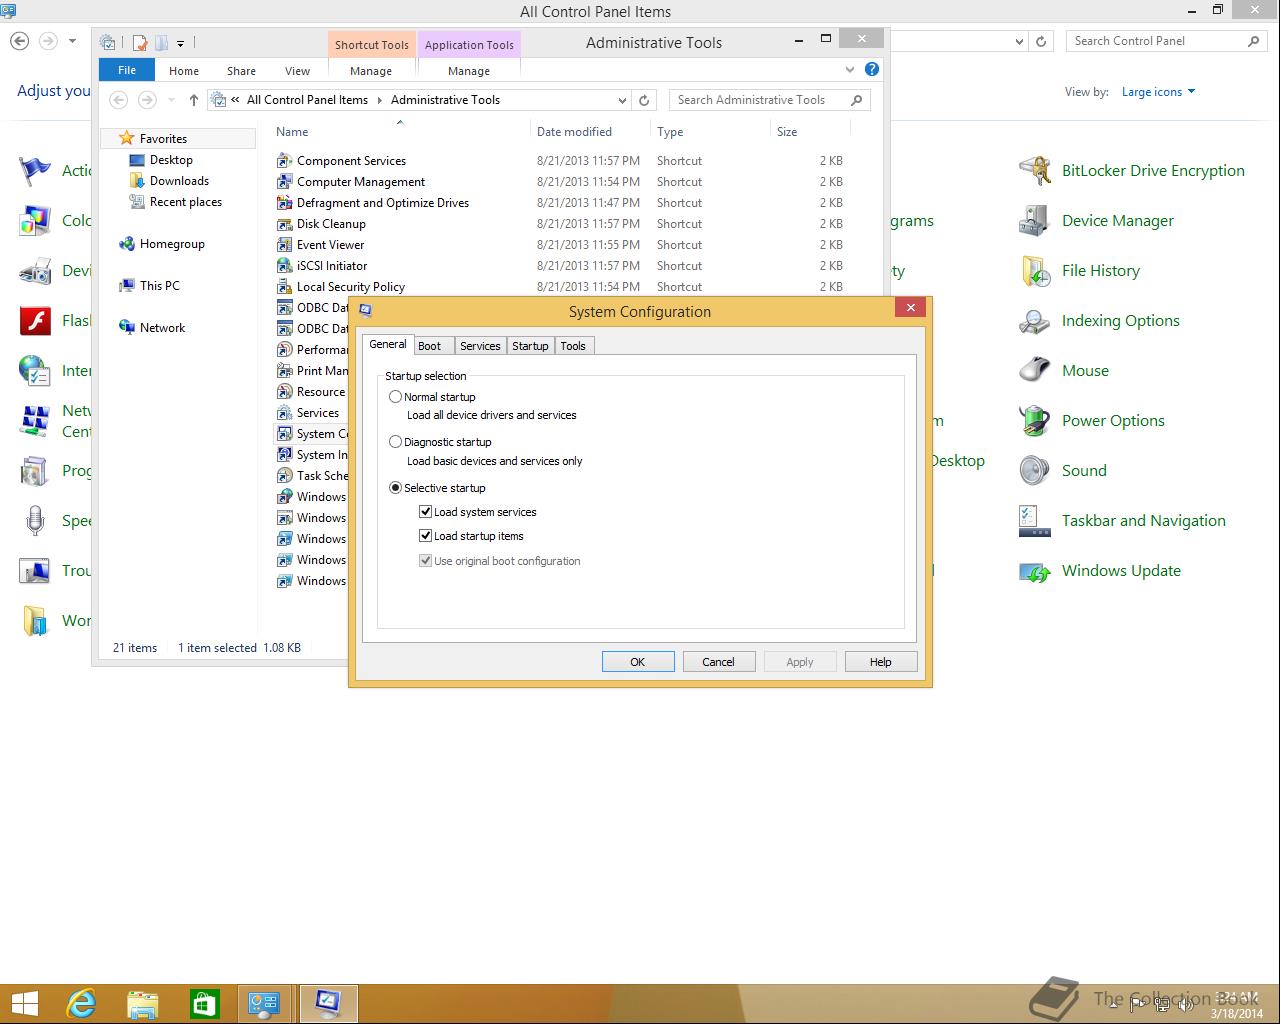This screenshot has width=1280, height=1024.
Task: Sort by Date modified column header
Action: point(590,132)
